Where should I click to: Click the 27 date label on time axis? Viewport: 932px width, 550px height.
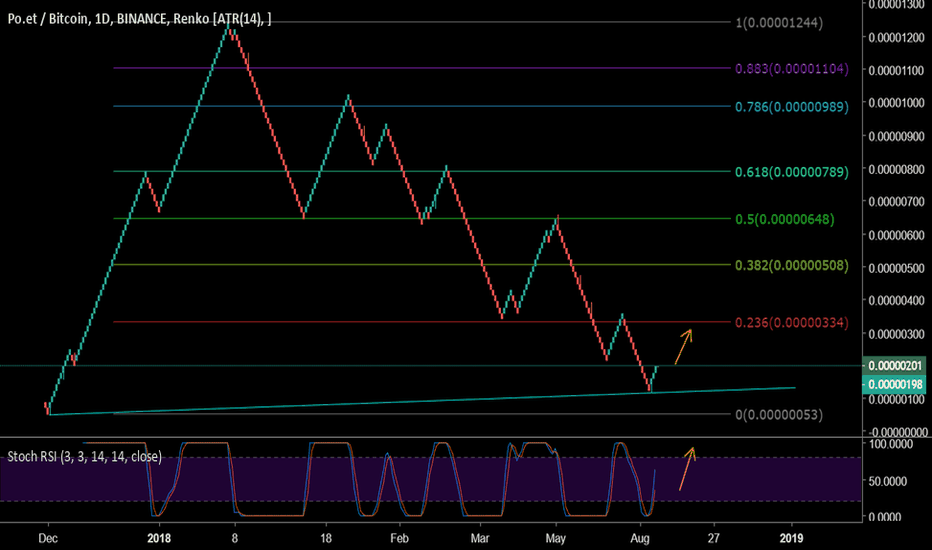click(x=713, y=538)
